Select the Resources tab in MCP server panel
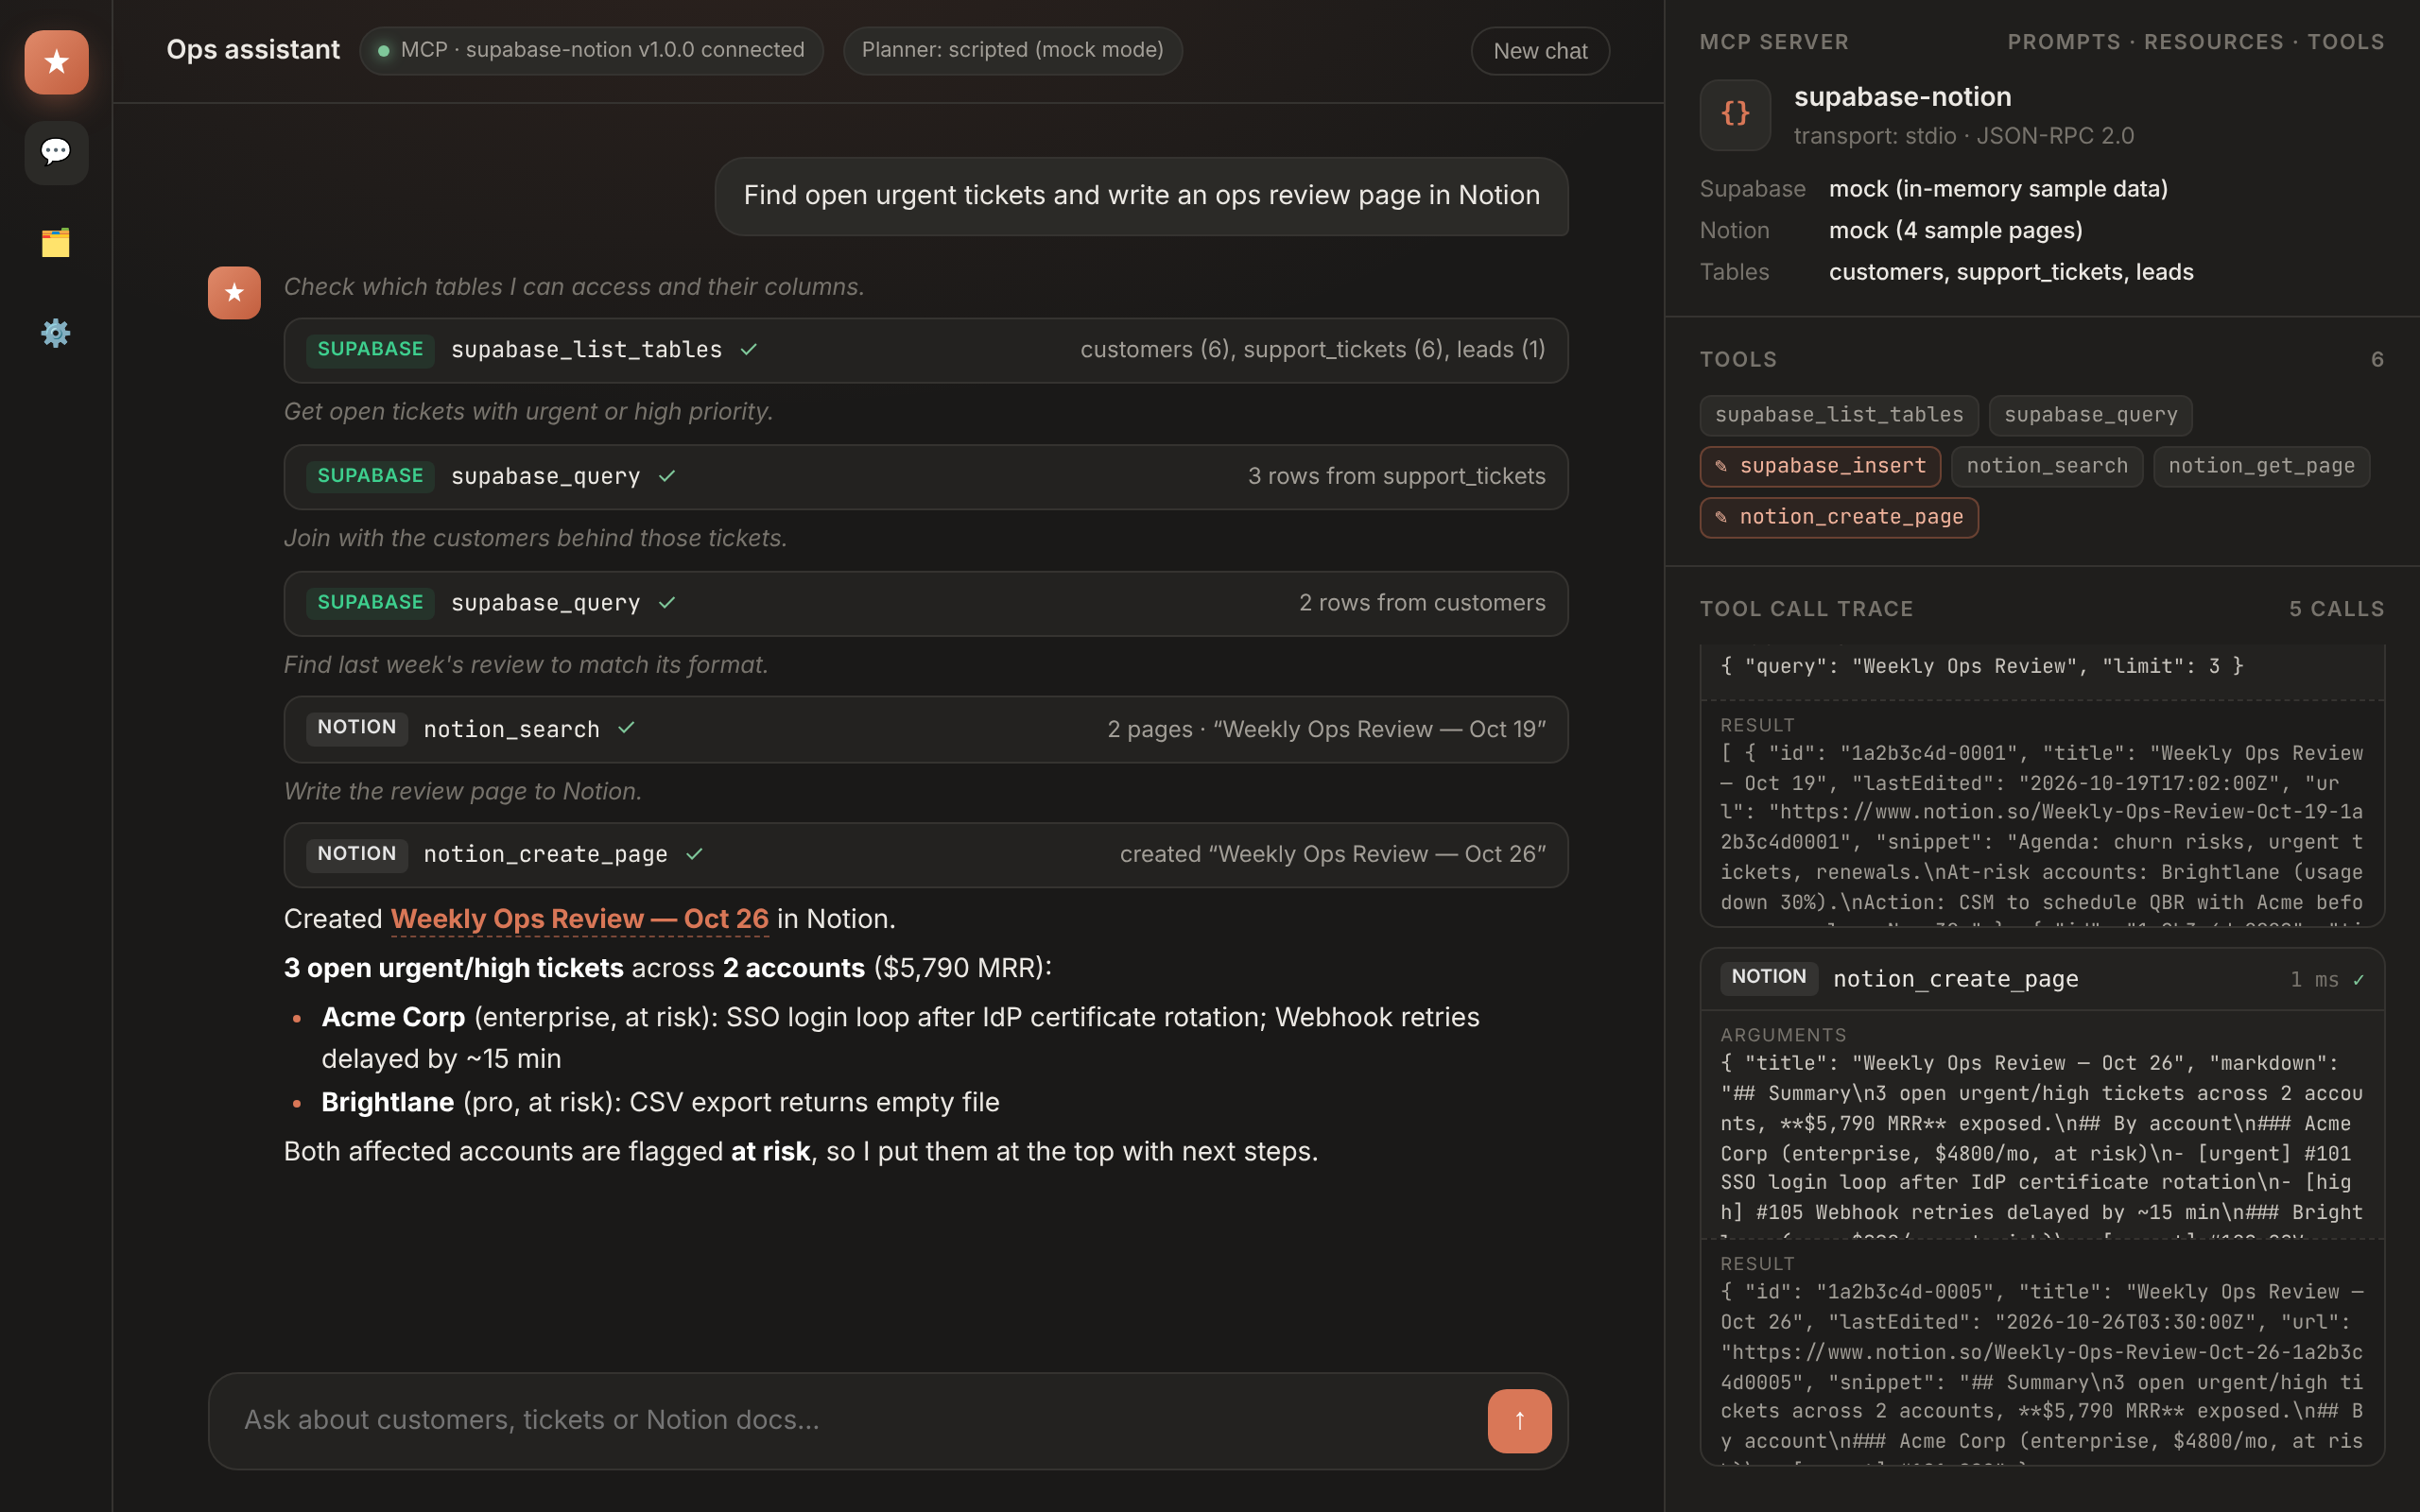The image size is (2420, 1512). tap(2213, 42)
